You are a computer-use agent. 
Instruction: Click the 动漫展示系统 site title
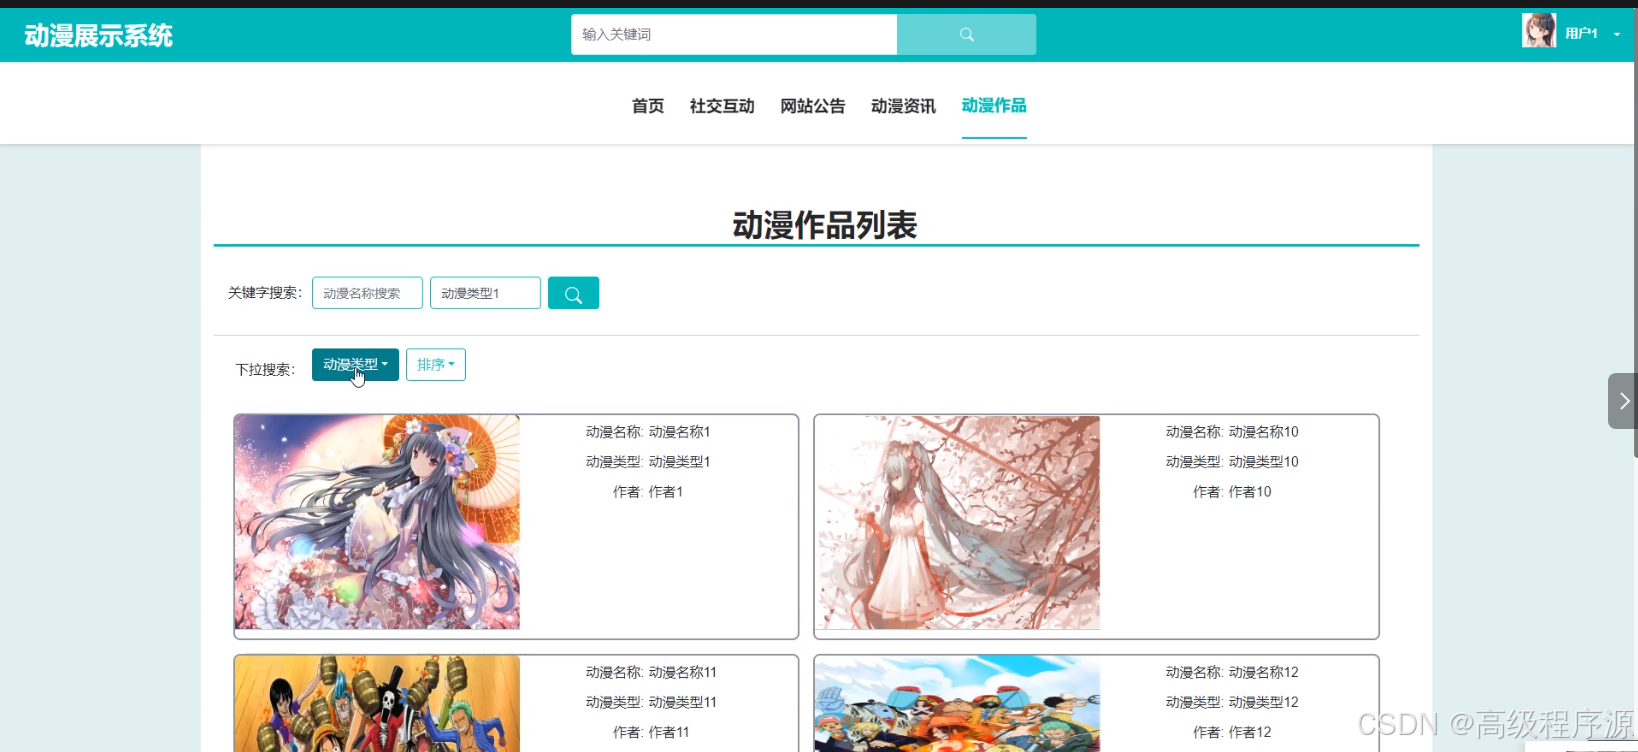click(x=99, y=36)
